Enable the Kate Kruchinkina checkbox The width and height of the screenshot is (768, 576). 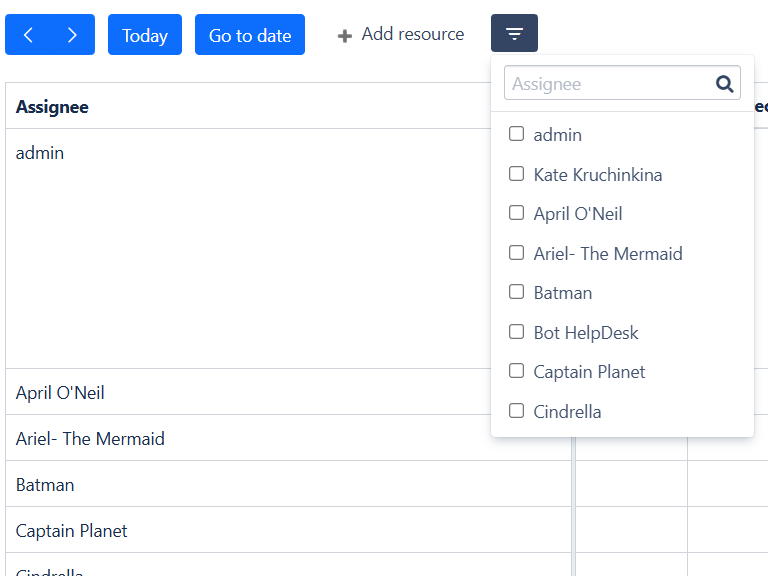click(x=517, y=174)
